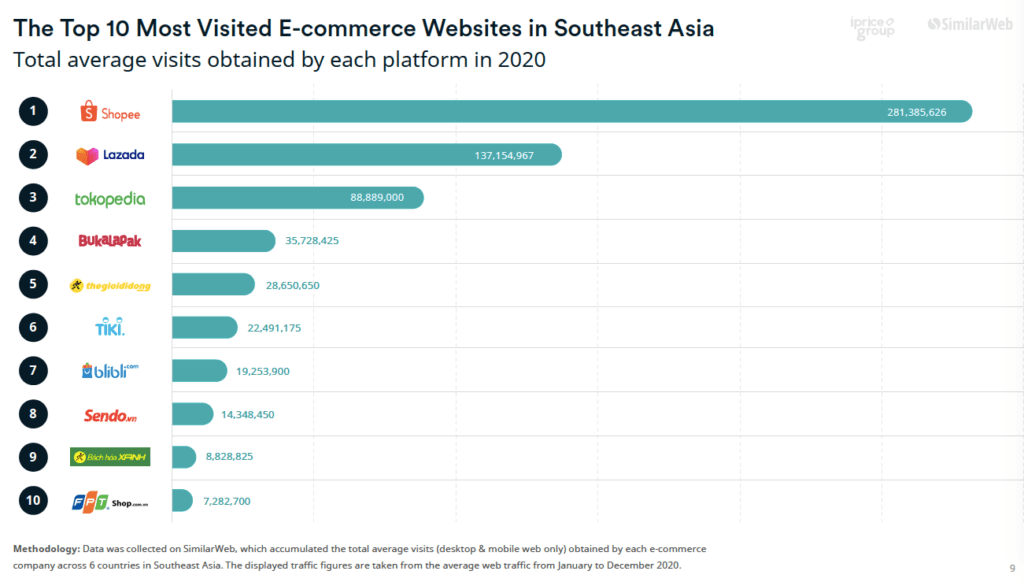Click the Shopee logo

click(110, 111)
